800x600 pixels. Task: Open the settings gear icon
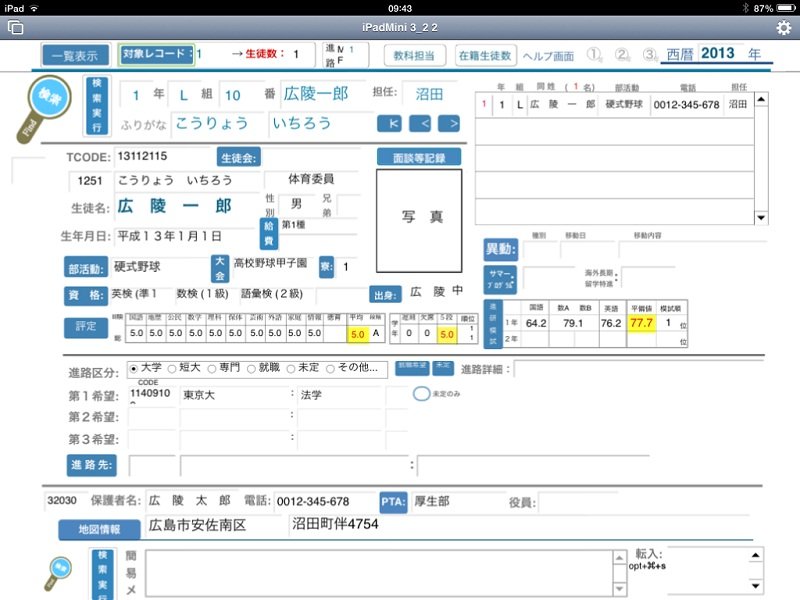tap(783, 28)
